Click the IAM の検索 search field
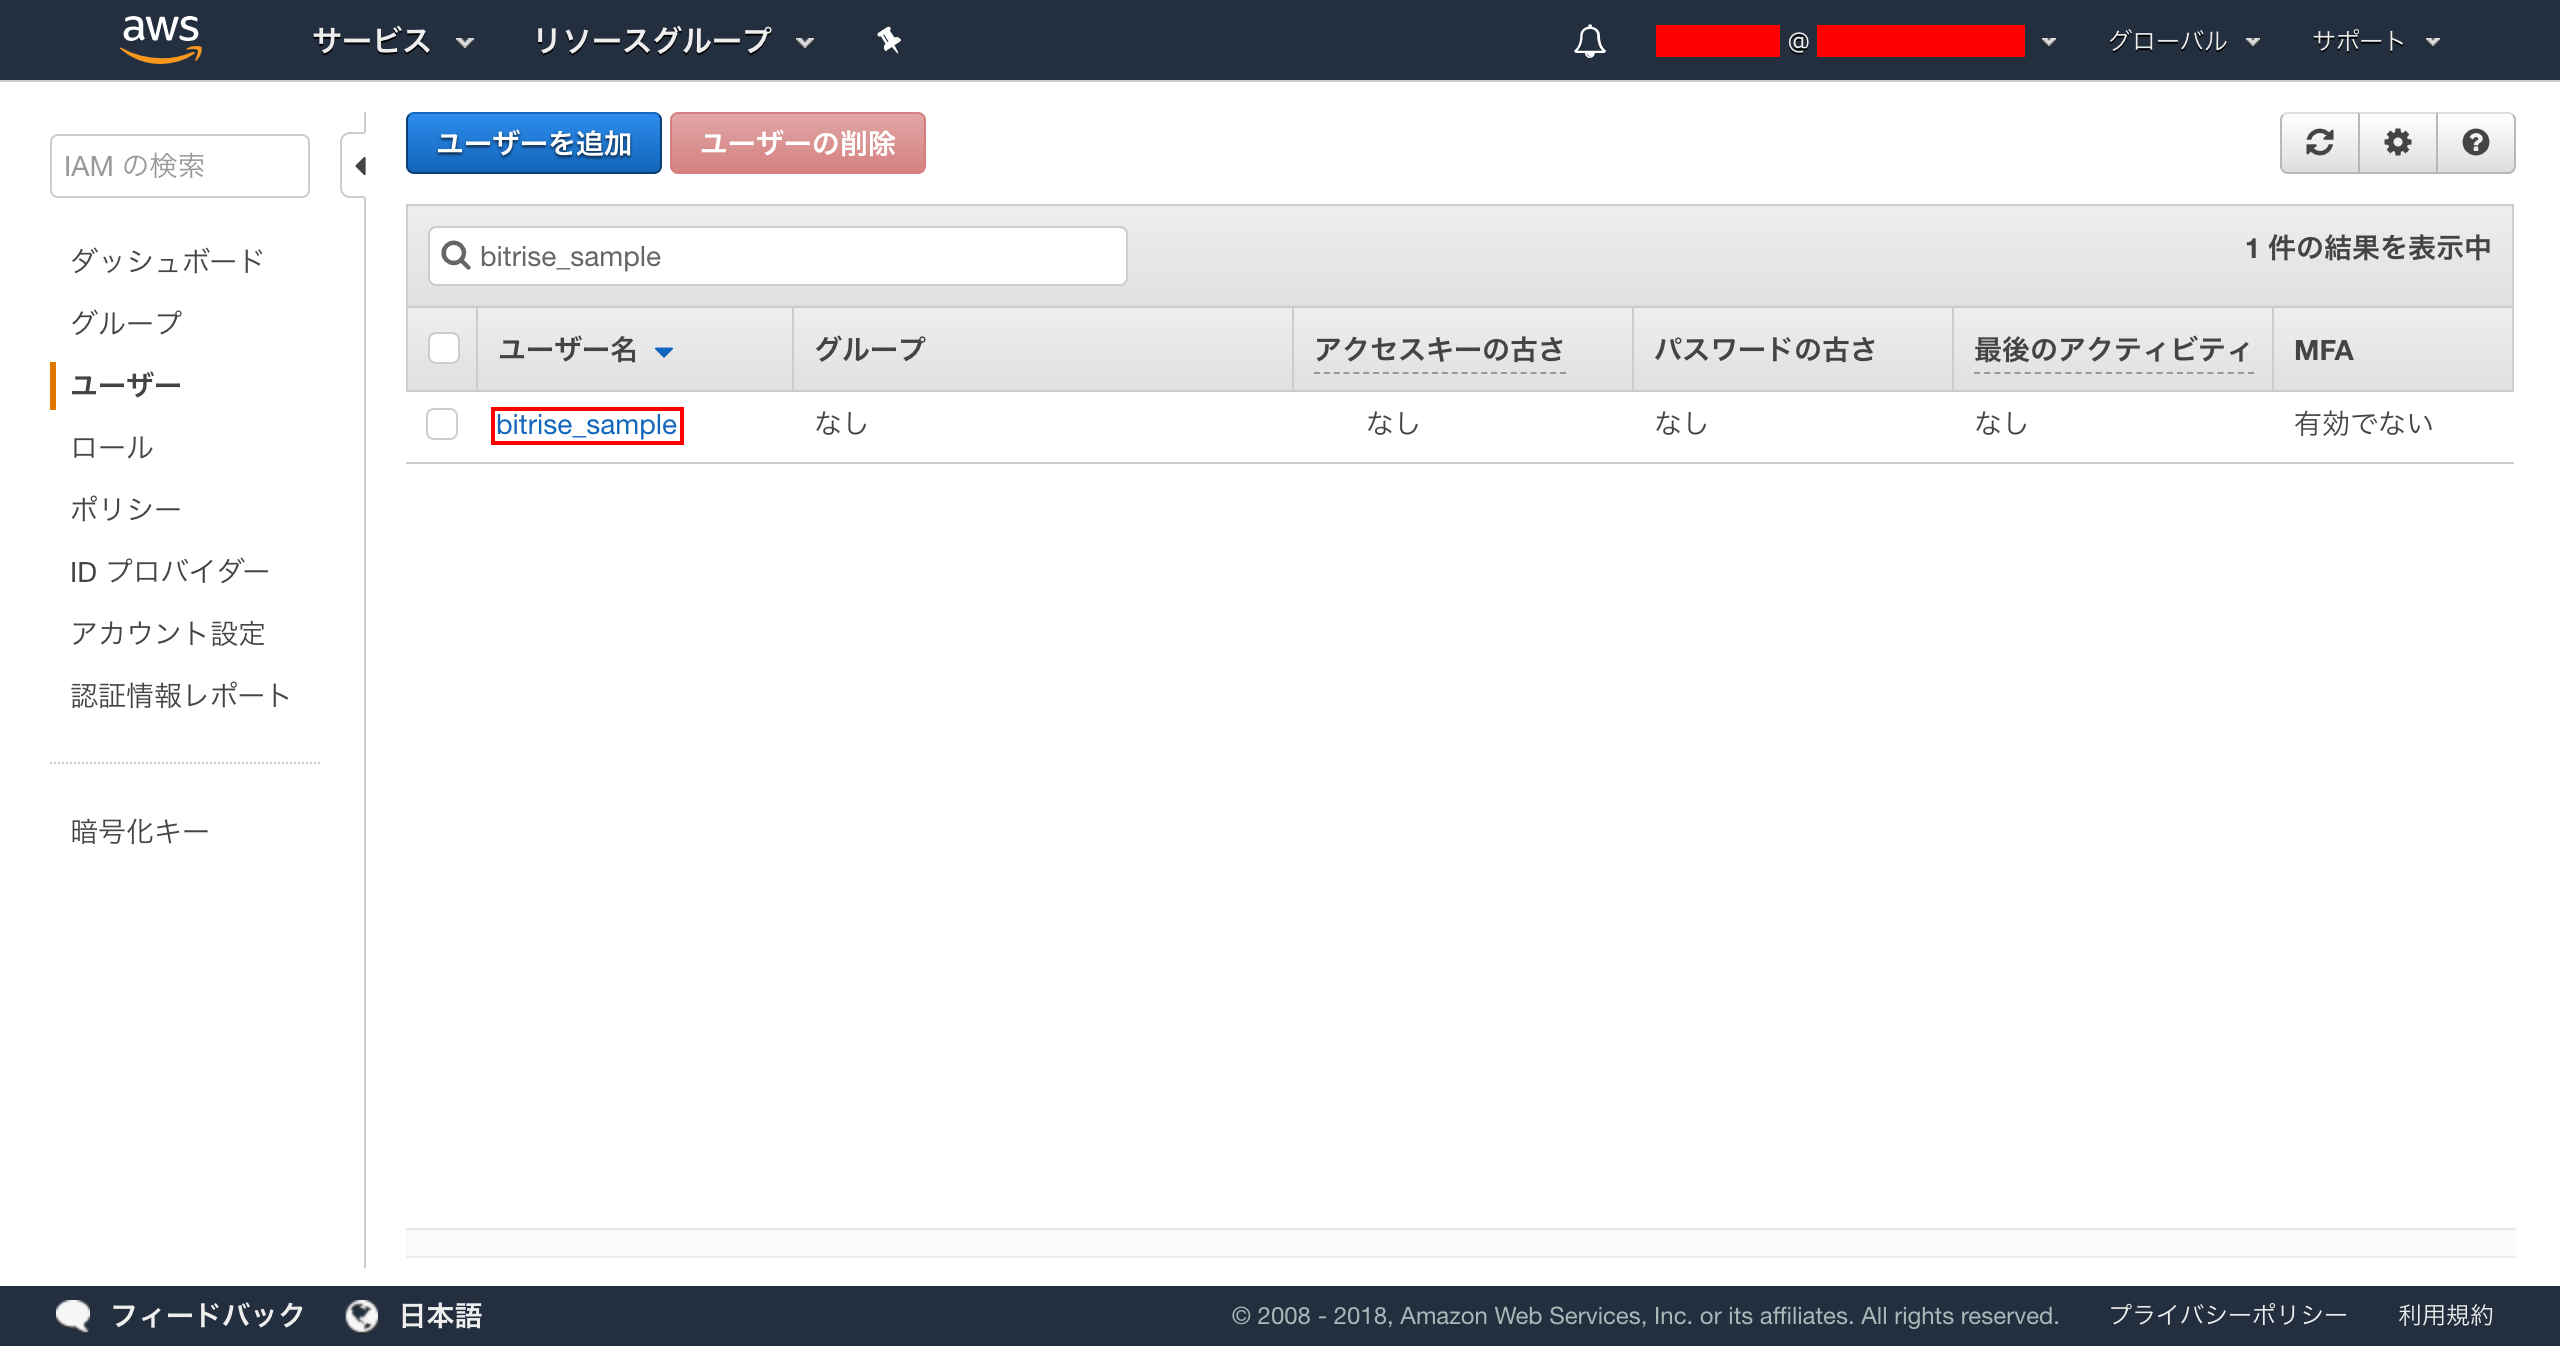 (180, 166)
